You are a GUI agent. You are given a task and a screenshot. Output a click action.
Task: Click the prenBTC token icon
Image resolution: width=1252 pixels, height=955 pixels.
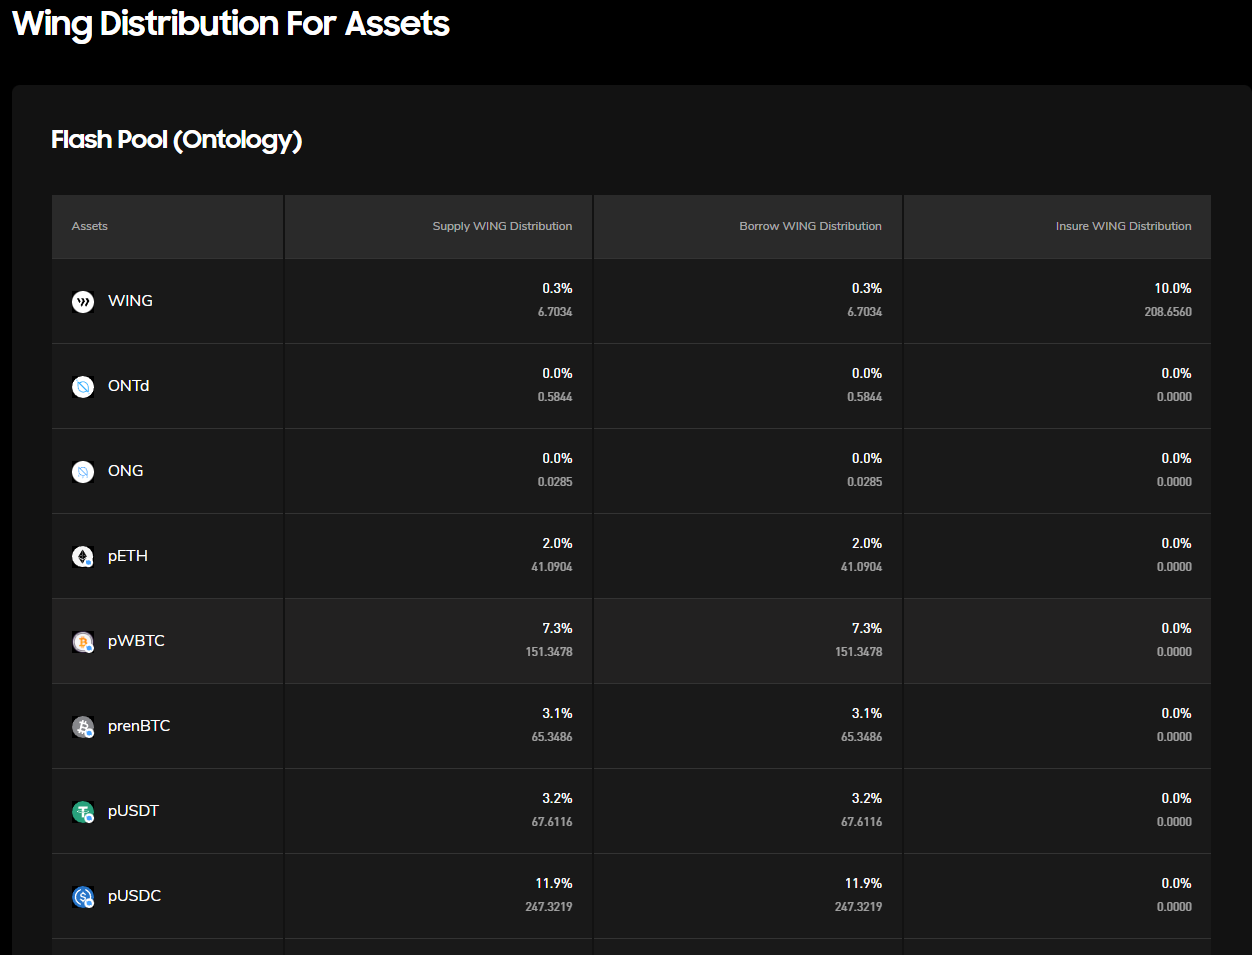point(83,726)
